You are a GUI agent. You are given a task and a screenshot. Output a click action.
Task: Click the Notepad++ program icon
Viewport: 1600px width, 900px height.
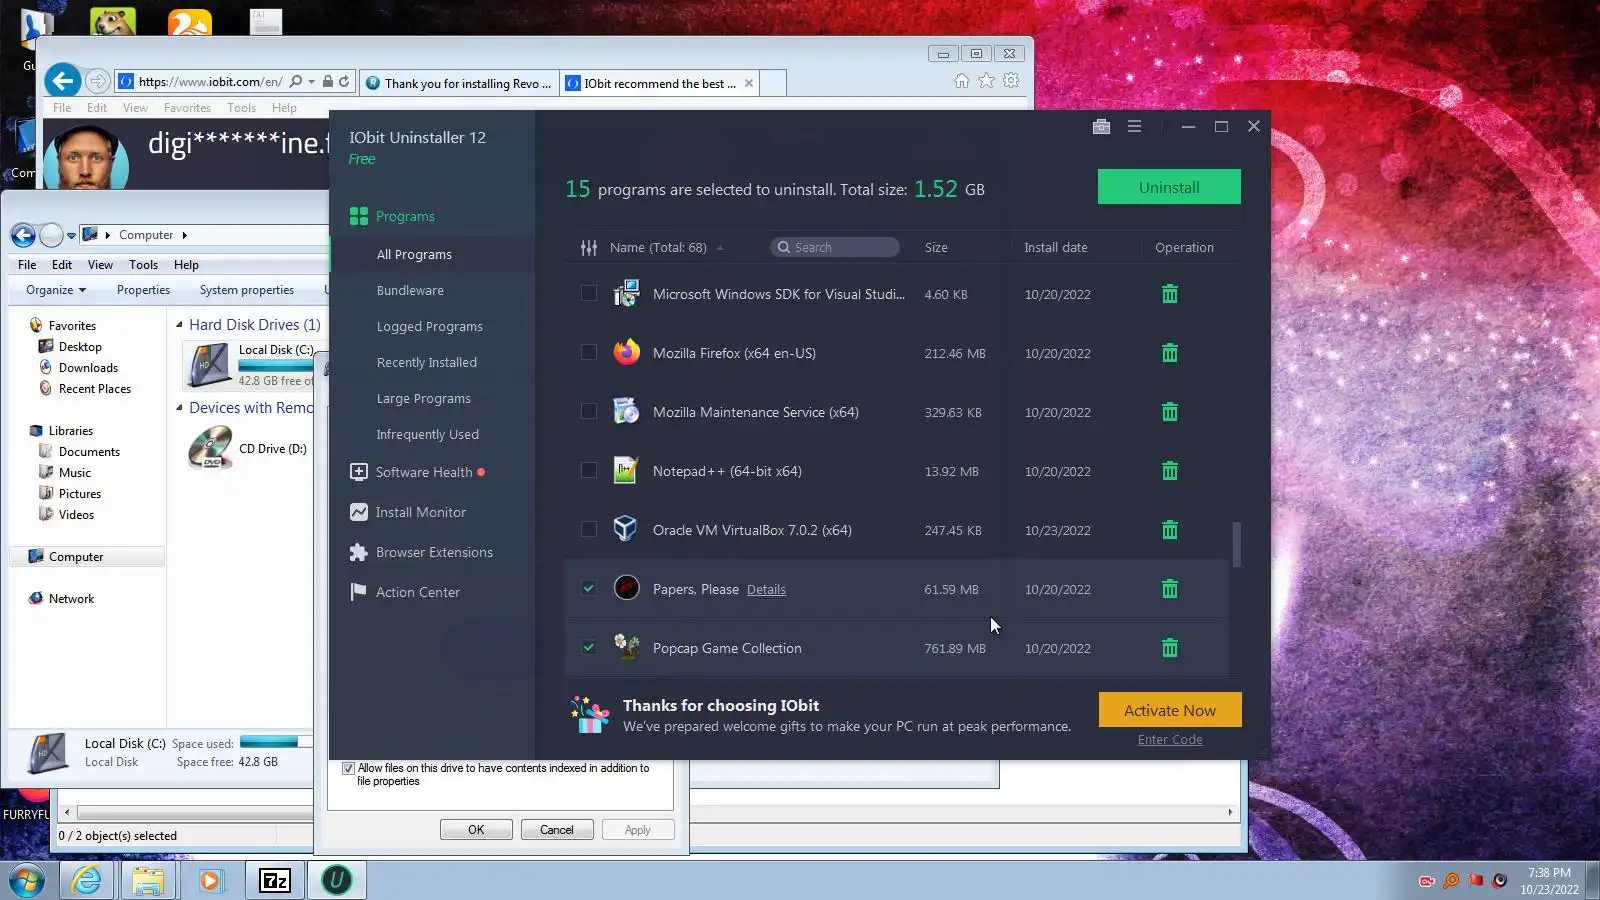point(626,470)
